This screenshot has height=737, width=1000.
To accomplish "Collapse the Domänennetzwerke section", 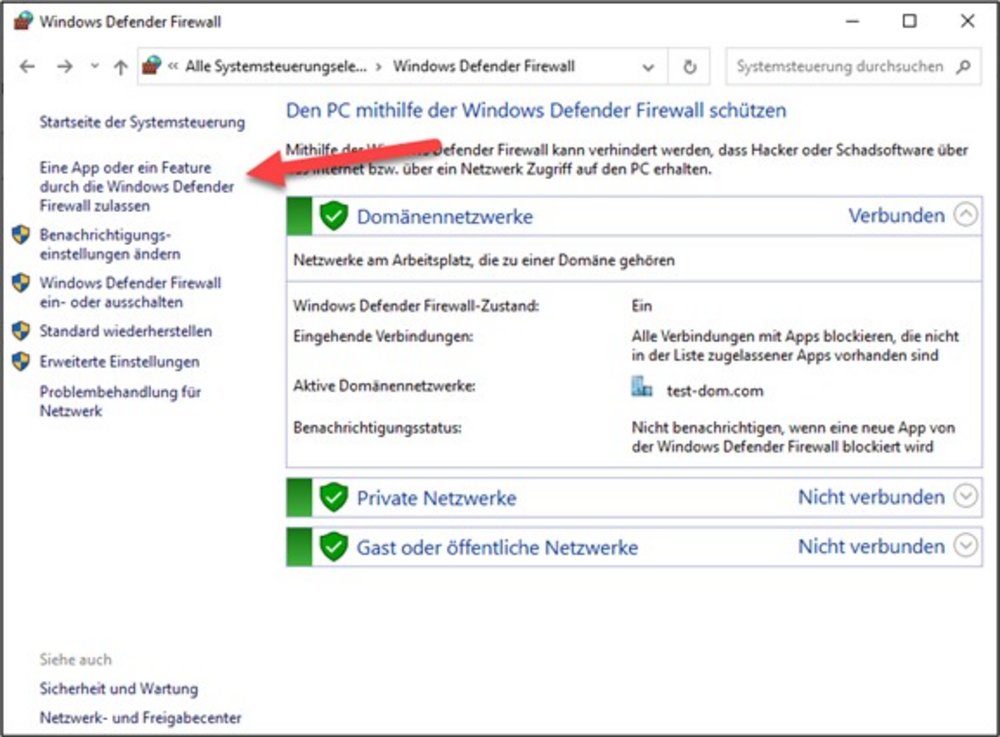I will 966,215.
